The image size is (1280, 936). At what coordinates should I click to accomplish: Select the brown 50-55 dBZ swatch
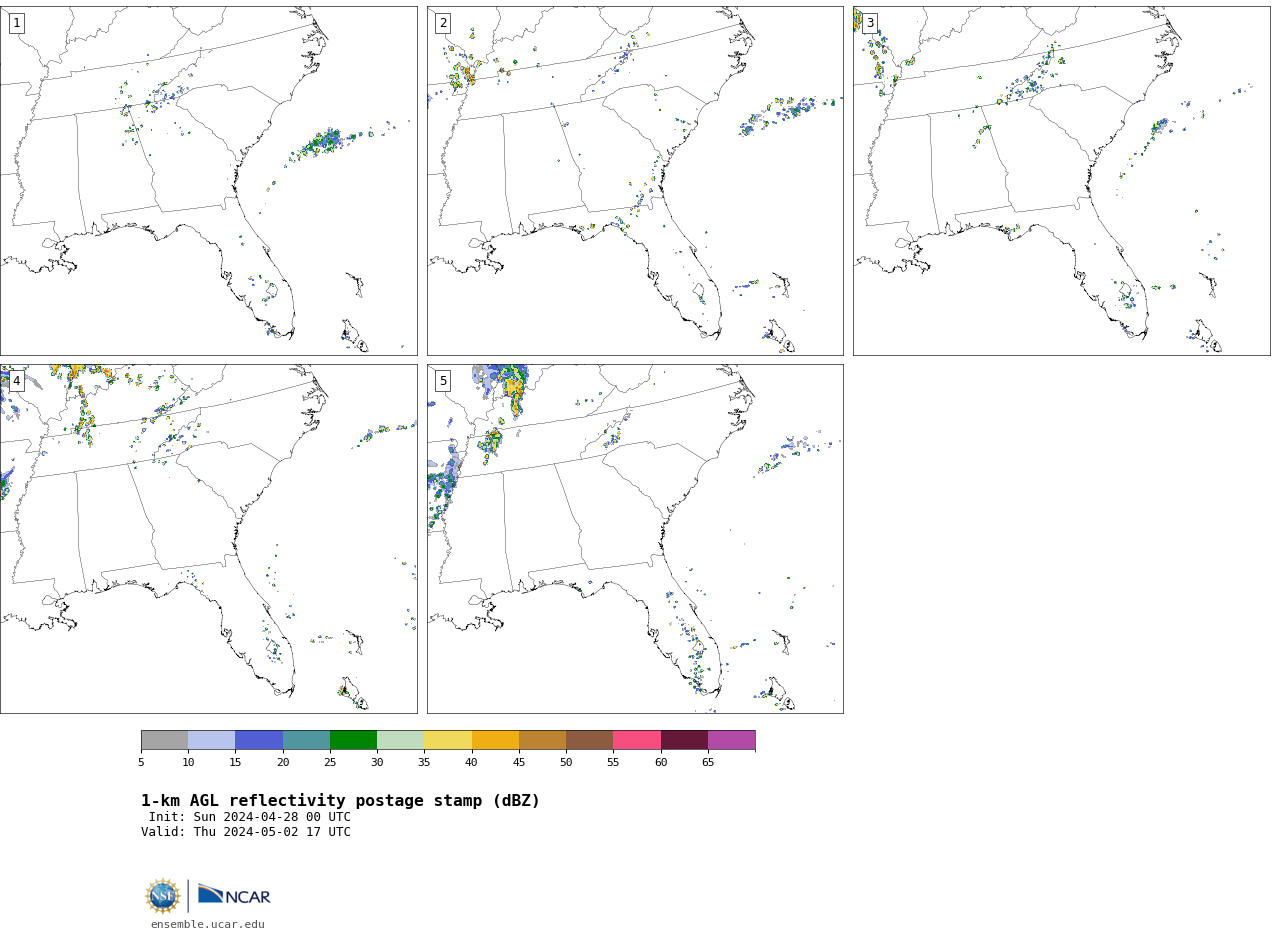point(589,740)
